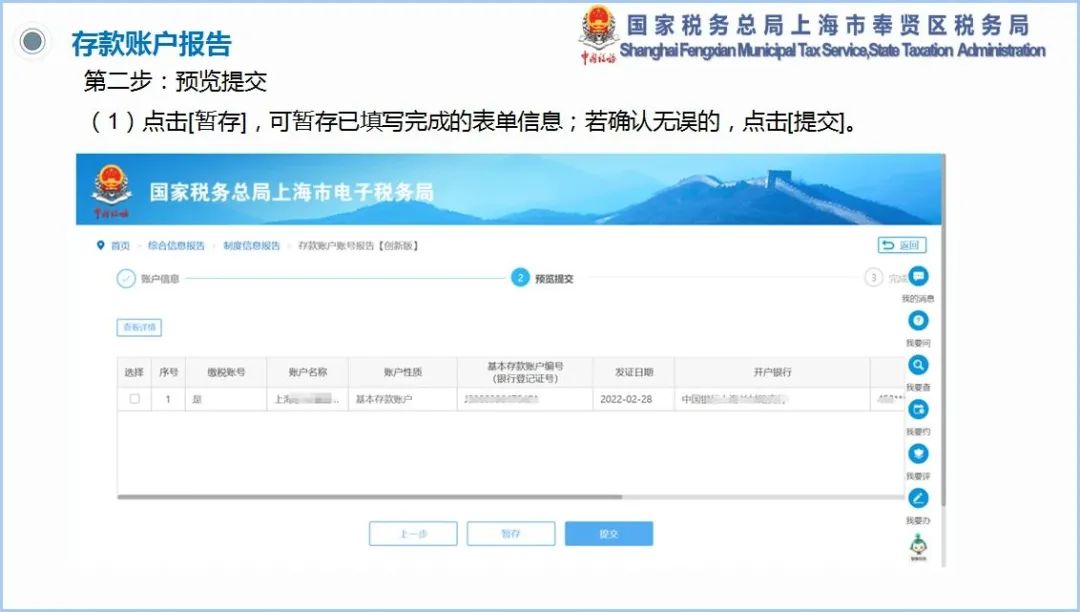Click the 发证日期 column header
This screenshot has height=612, width=1080.
[x=634, y=372]
